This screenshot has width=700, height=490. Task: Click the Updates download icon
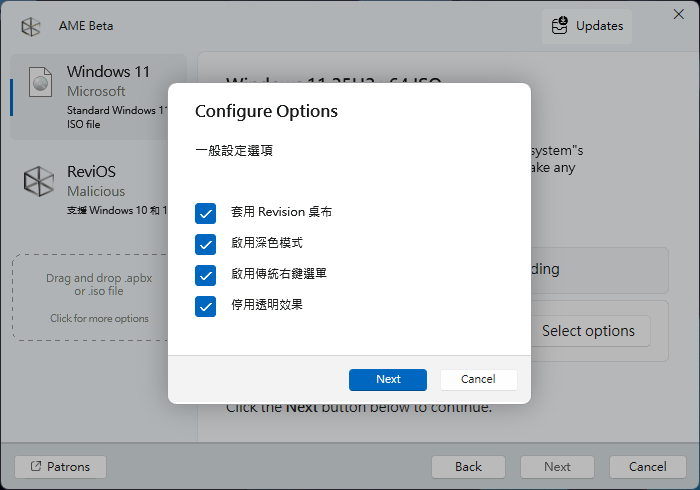tap(560, 26)
